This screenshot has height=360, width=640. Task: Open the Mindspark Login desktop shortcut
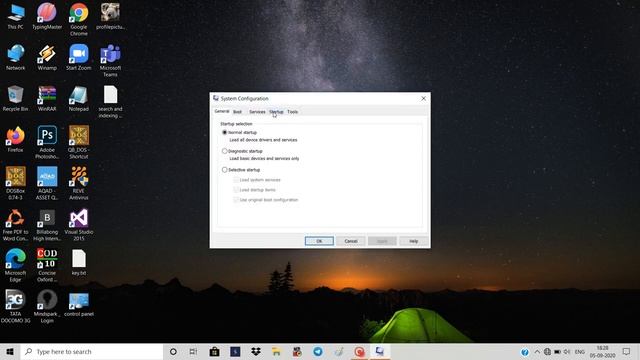tap(47, 306)
